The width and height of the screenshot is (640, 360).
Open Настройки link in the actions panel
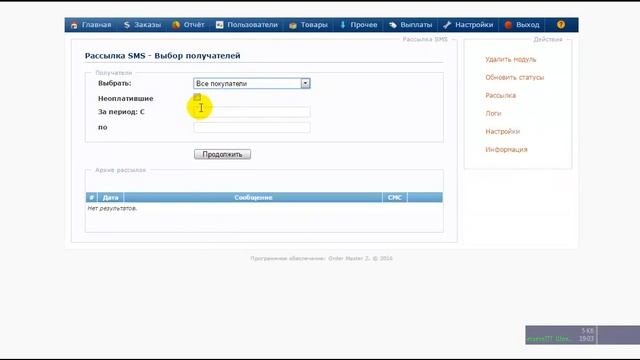tap(502, 131)
